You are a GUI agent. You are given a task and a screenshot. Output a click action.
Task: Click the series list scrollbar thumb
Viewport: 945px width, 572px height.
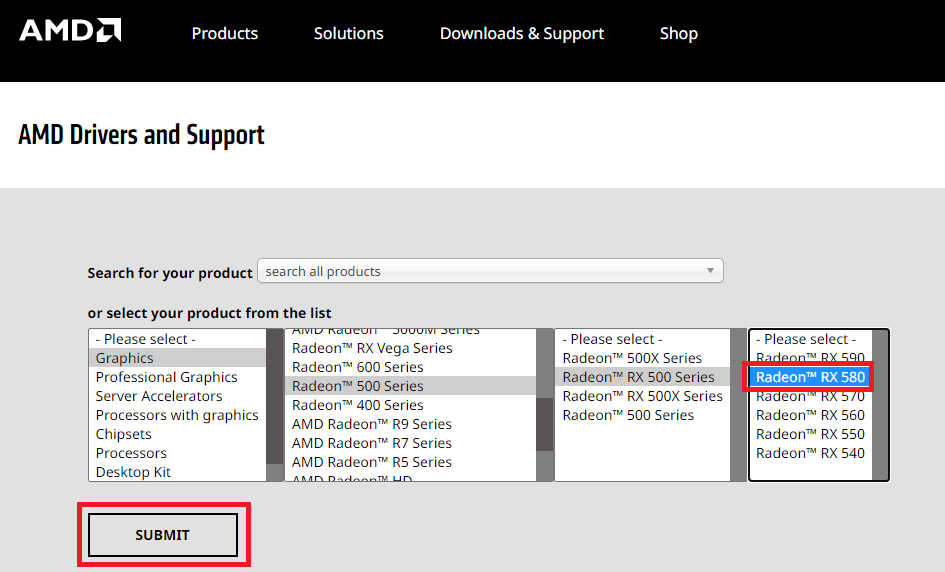544,424
